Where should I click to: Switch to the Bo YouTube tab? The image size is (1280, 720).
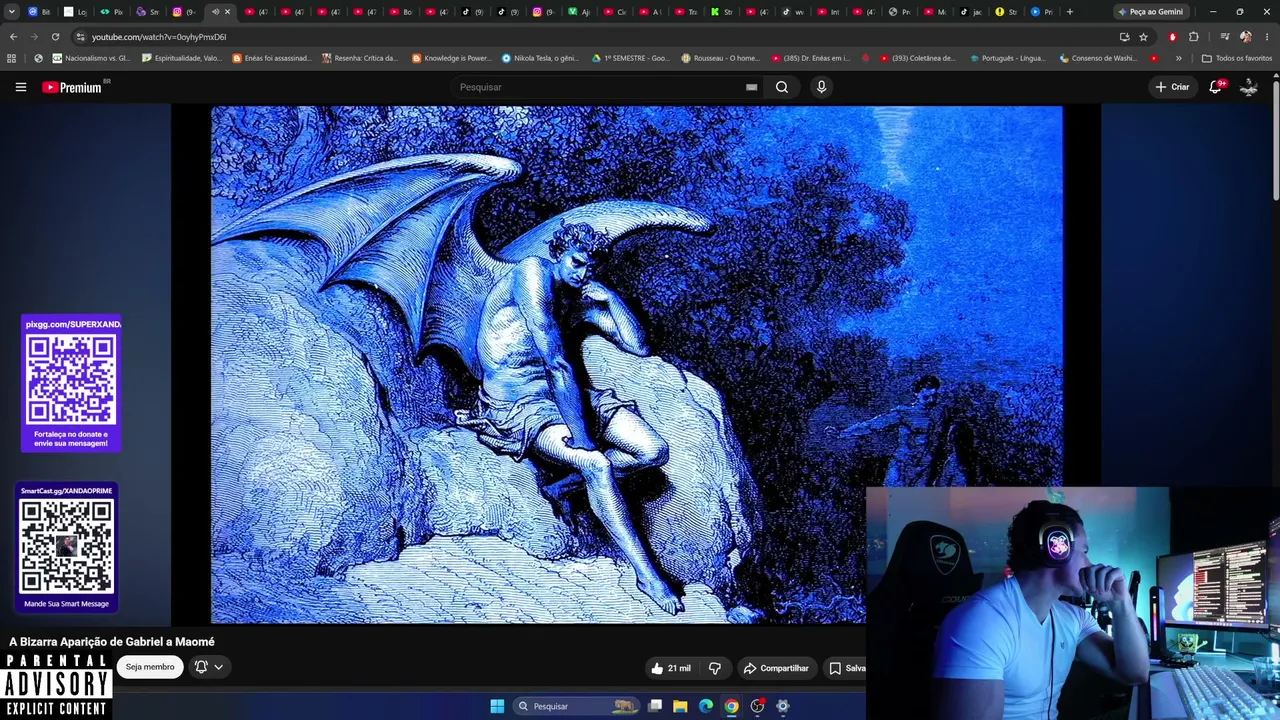[401, 12]
